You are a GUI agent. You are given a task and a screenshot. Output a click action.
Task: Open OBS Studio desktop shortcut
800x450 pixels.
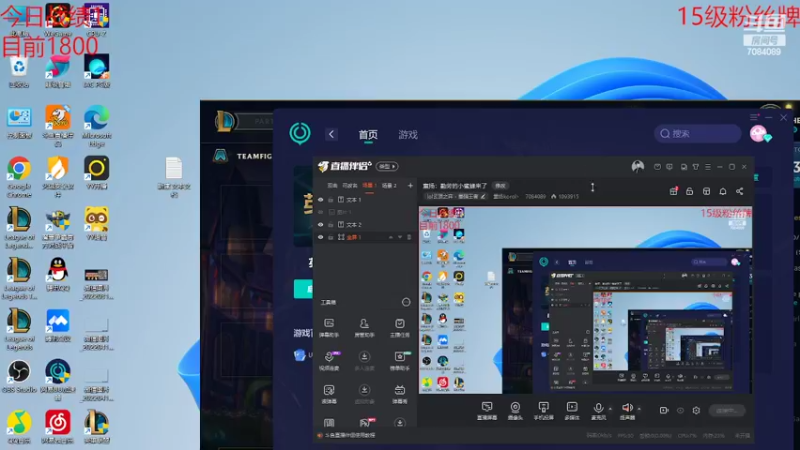pyautogui.click(x=19, y=377)
